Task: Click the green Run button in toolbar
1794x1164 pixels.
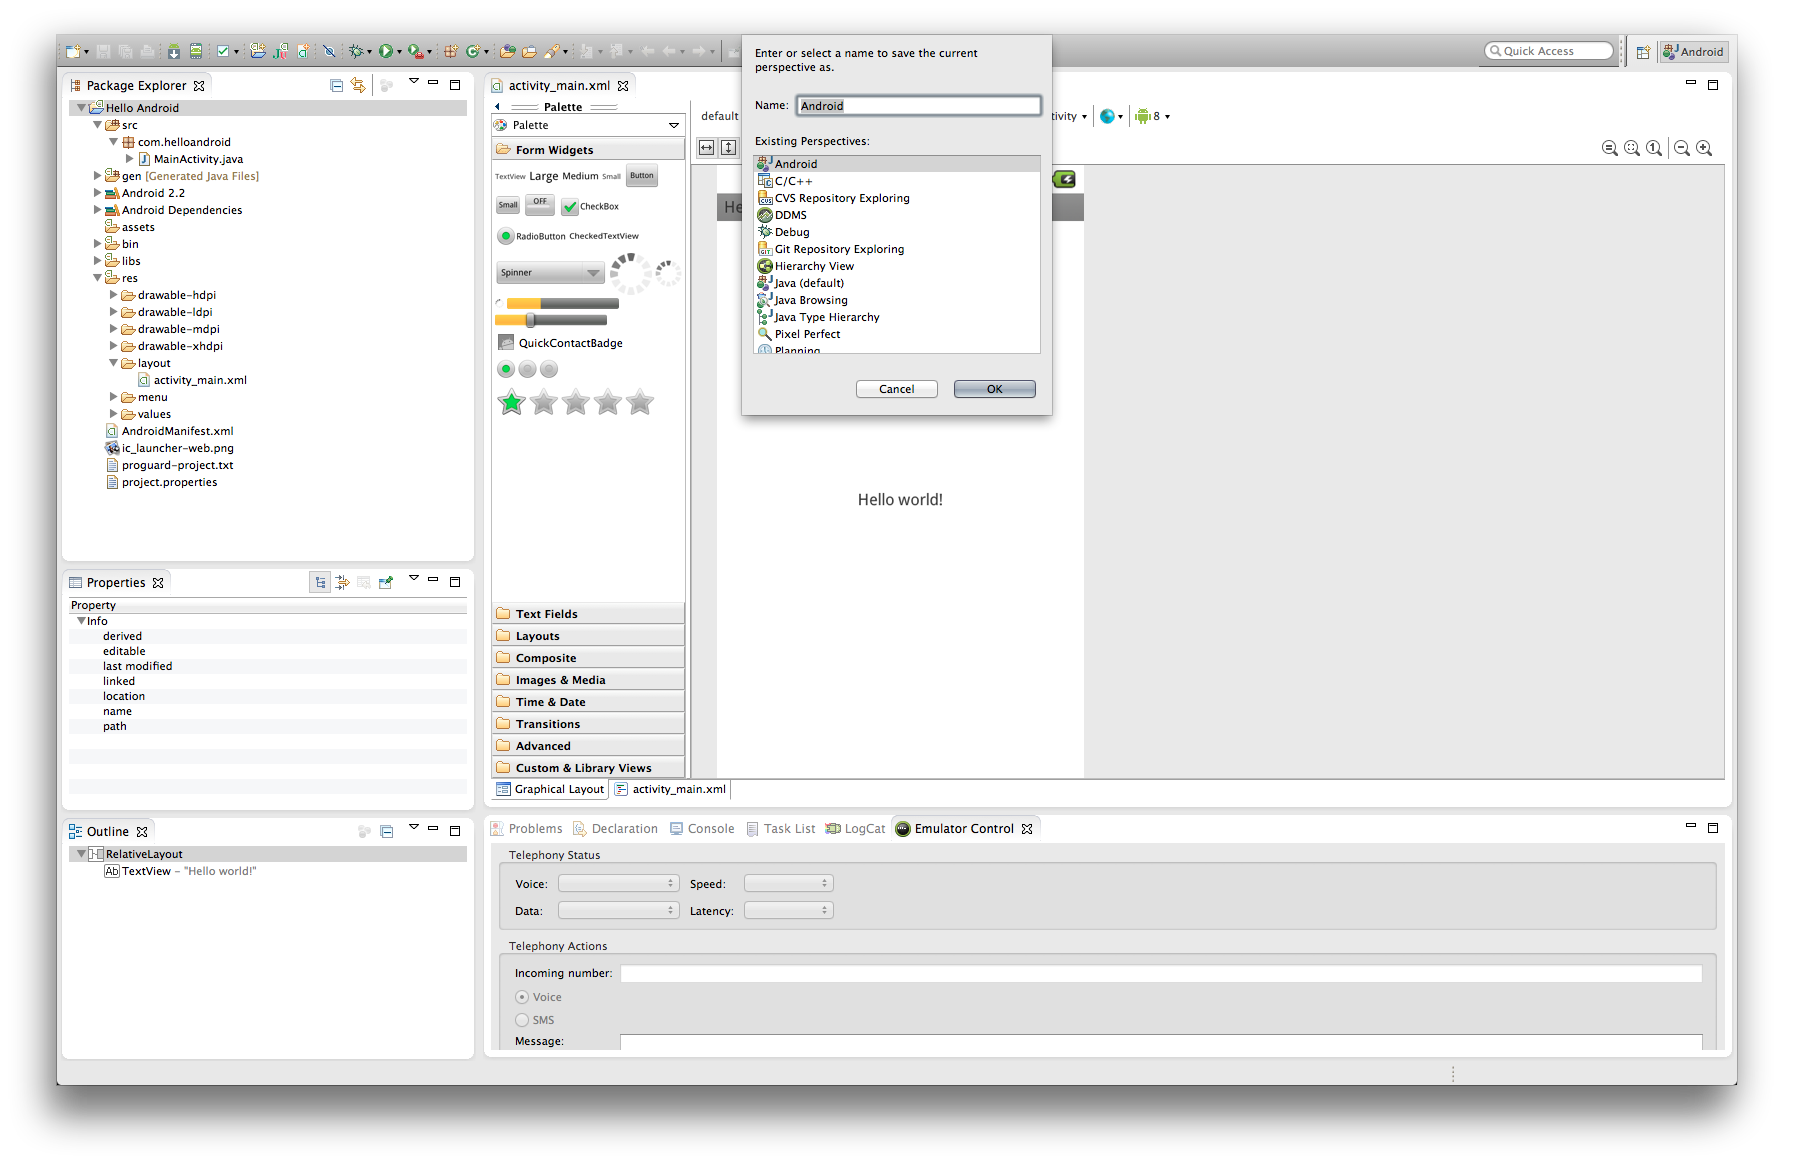Action: pyautogui.click(x=385, y=51)
